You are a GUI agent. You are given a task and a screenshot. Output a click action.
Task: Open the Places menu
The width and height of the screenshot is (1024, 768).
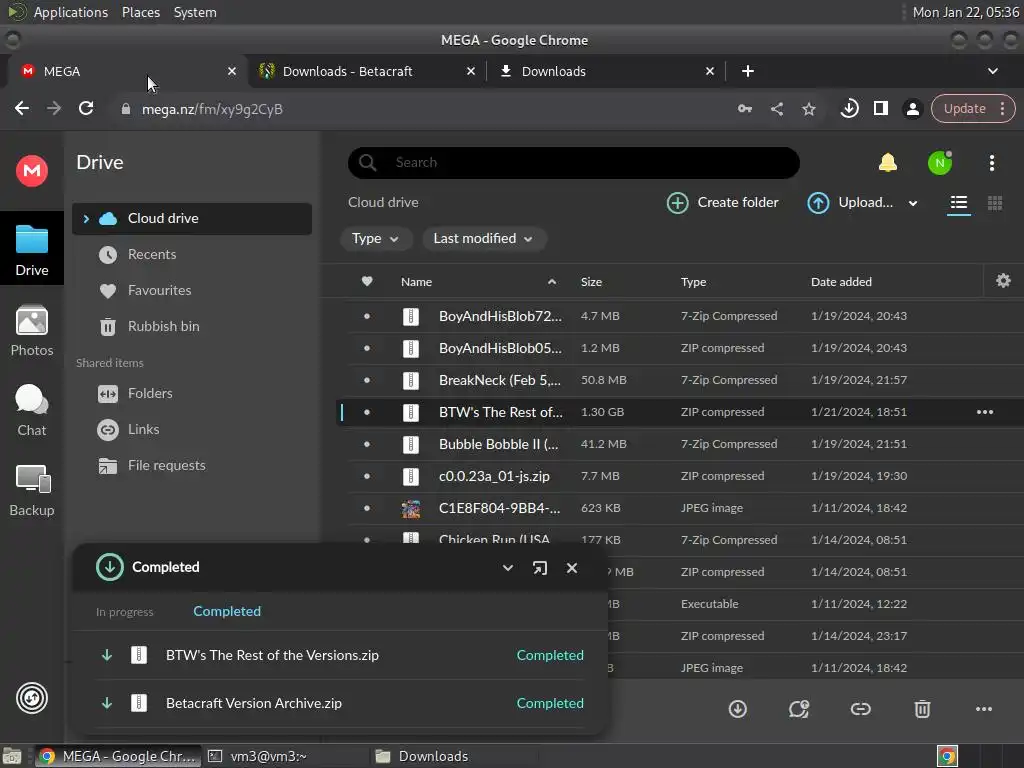[140, 12]
